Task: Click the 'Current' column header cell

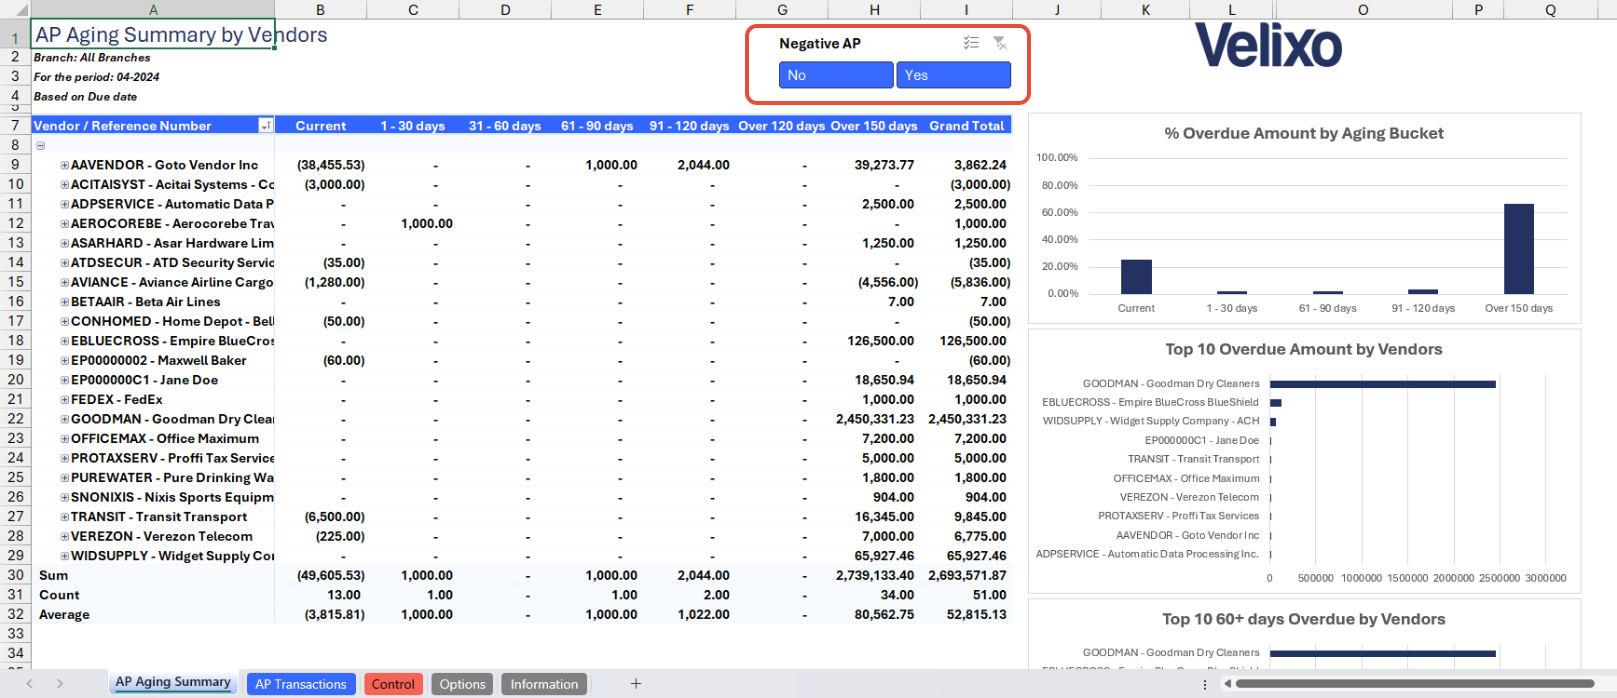Action: 320,126
